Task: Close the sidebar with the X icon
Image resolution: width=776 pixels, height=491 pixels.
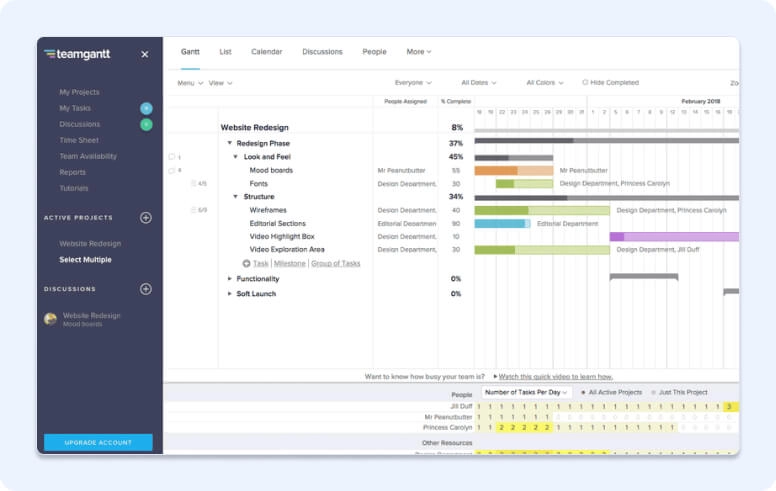Action: click(x=145, y=54)
